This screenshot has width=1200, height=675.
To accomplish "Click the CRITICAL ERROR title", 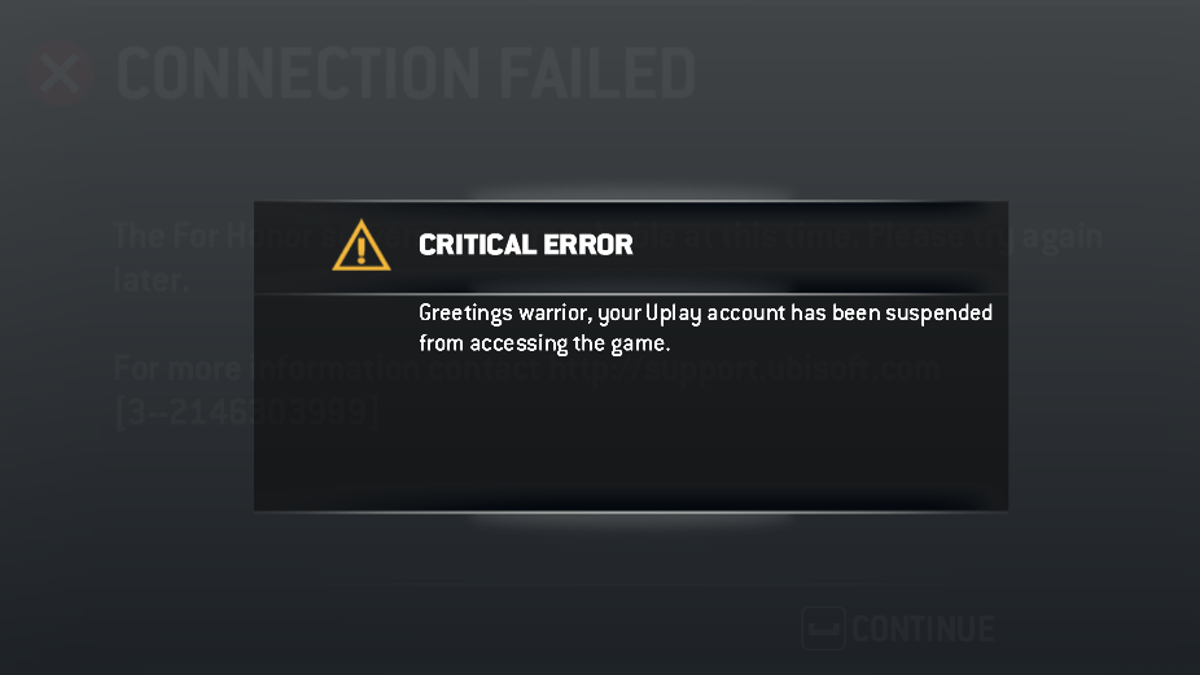I will [x=526, y=245].
